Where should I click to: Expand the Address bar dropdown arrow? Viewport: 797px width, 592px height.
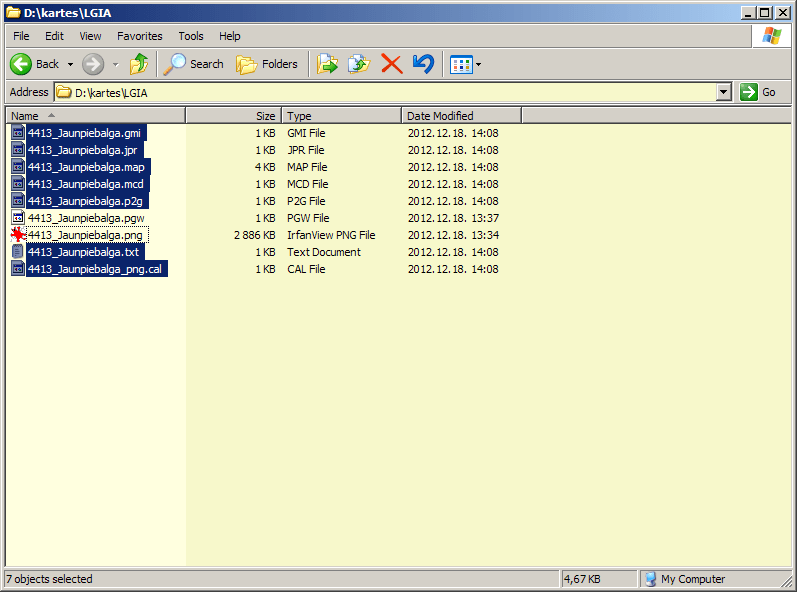pyautogui.click(x=724, y=92)
